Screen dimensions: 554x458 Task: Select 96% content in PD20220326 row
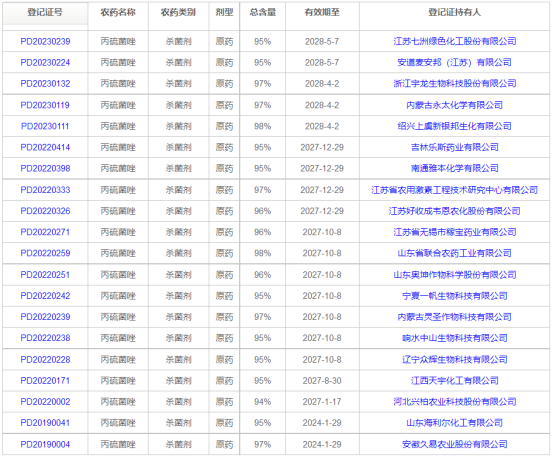point(263,211)
